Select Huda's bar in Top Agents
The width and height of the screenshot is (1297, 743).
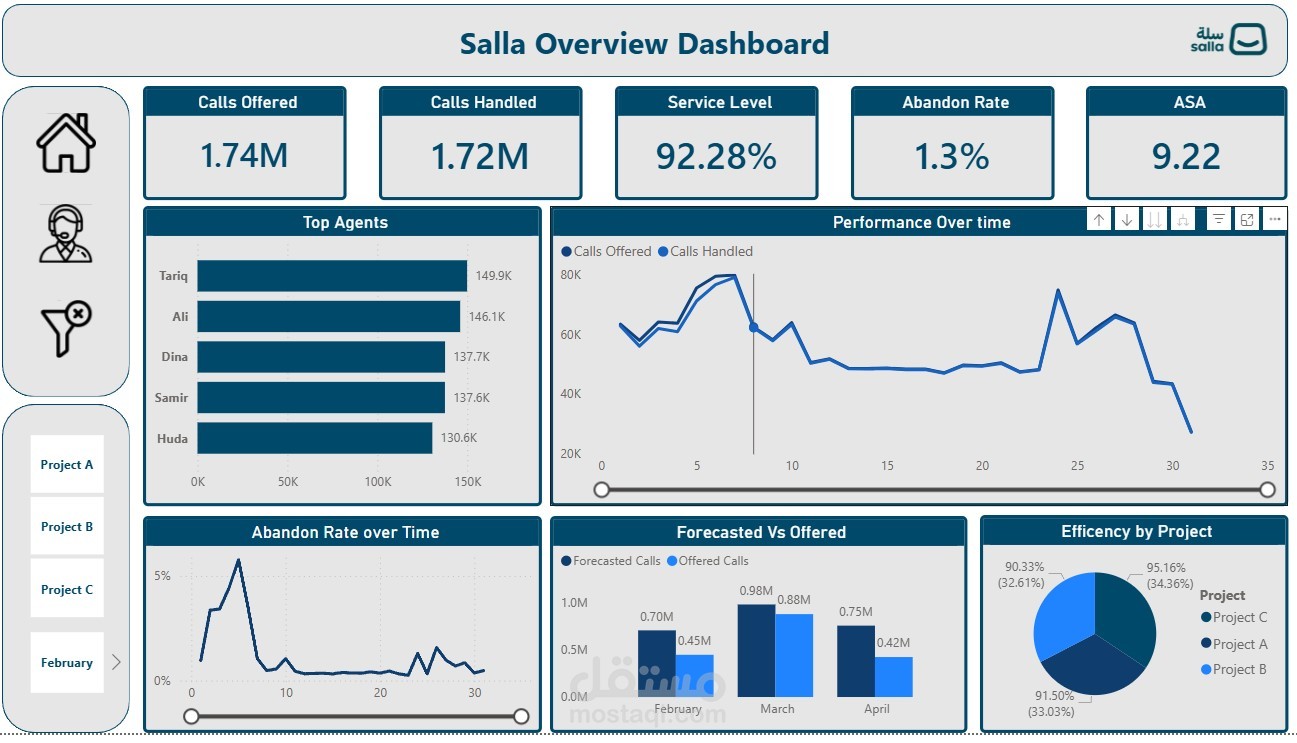315,438
